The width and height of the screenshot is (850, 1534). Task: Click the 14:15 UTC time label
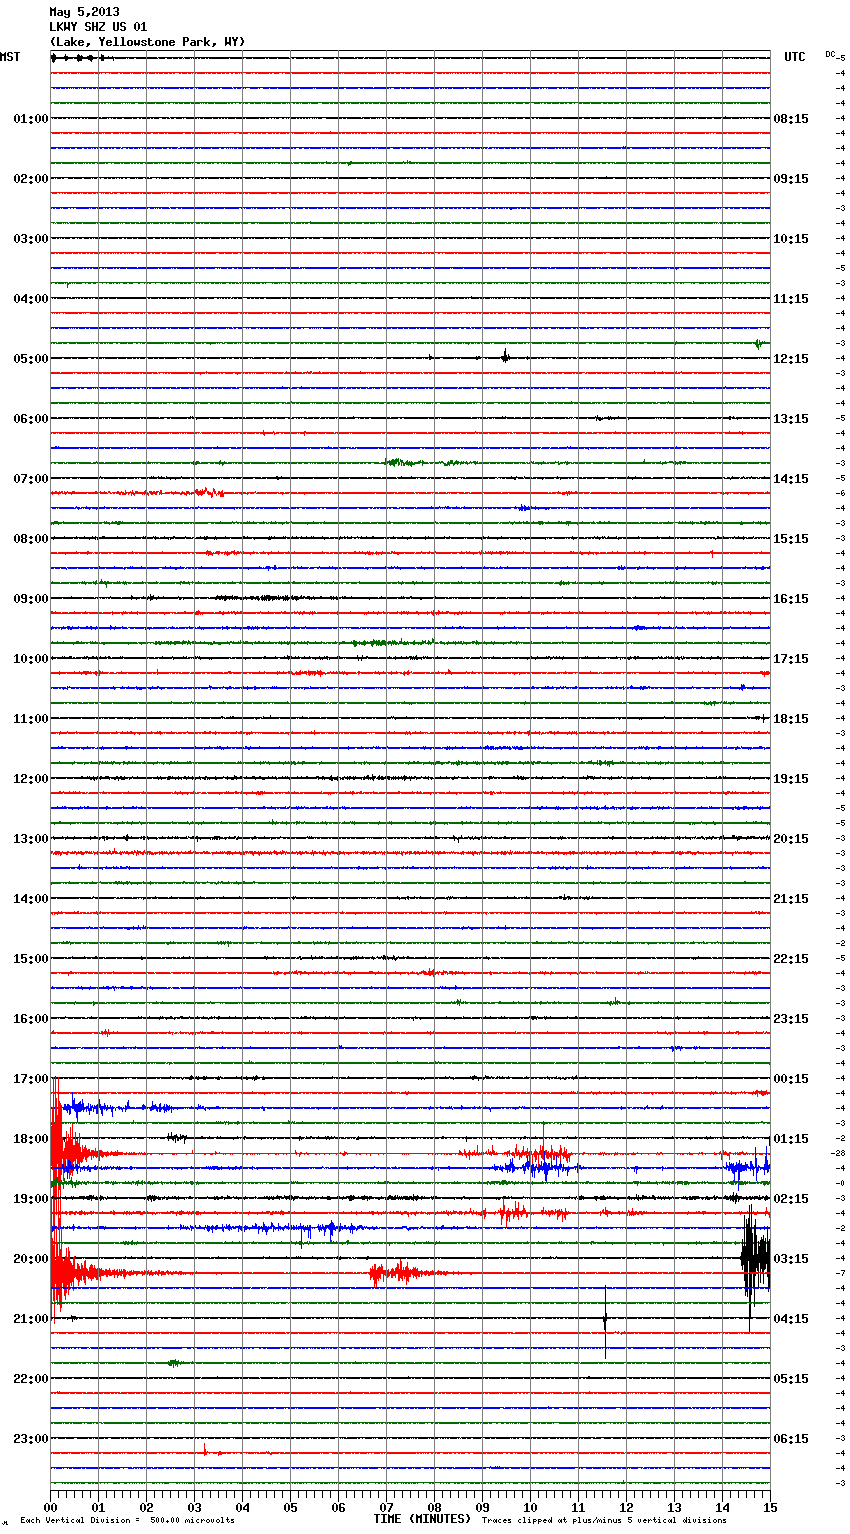coord(791,479)
